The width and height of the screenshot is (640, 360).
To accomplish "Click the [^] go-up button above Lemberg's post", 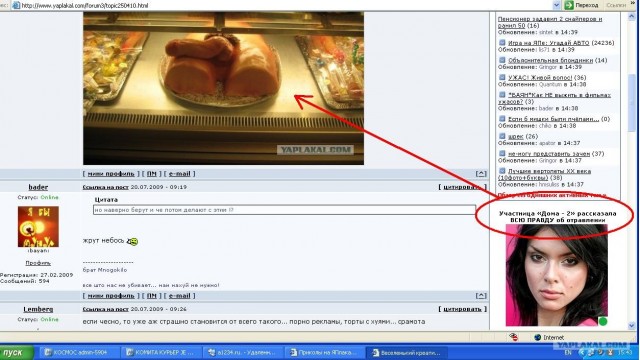I will 481,296.
